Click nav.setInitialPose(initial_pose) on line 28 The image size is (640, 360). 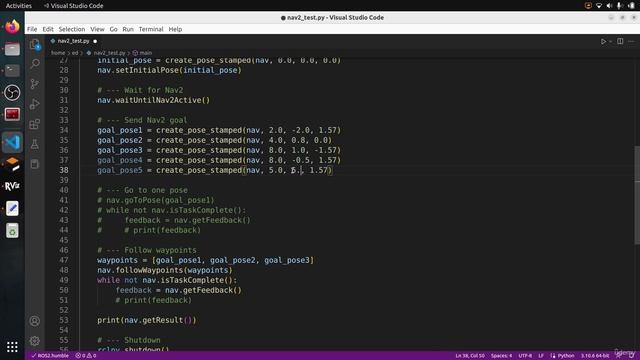click(x=169, y=70)
